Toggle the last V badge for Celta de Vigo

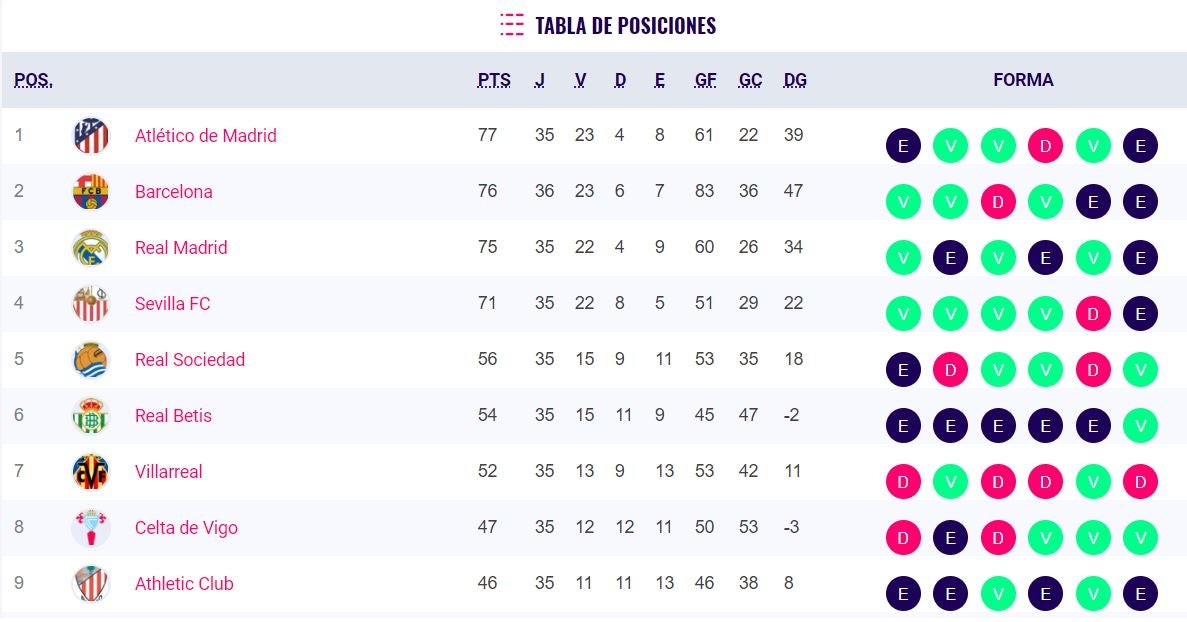(x=1140, y=537)
